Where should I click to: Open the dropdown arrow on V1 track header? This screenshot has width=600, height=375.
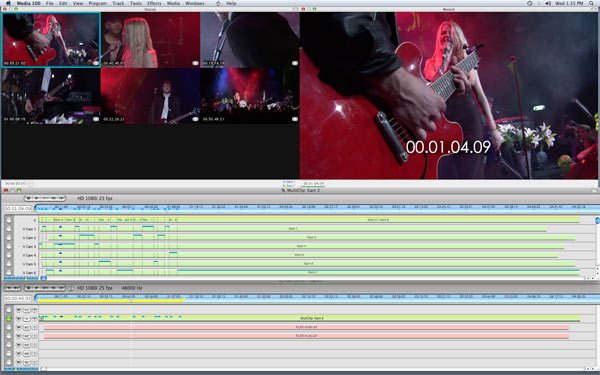coord(34,310)
